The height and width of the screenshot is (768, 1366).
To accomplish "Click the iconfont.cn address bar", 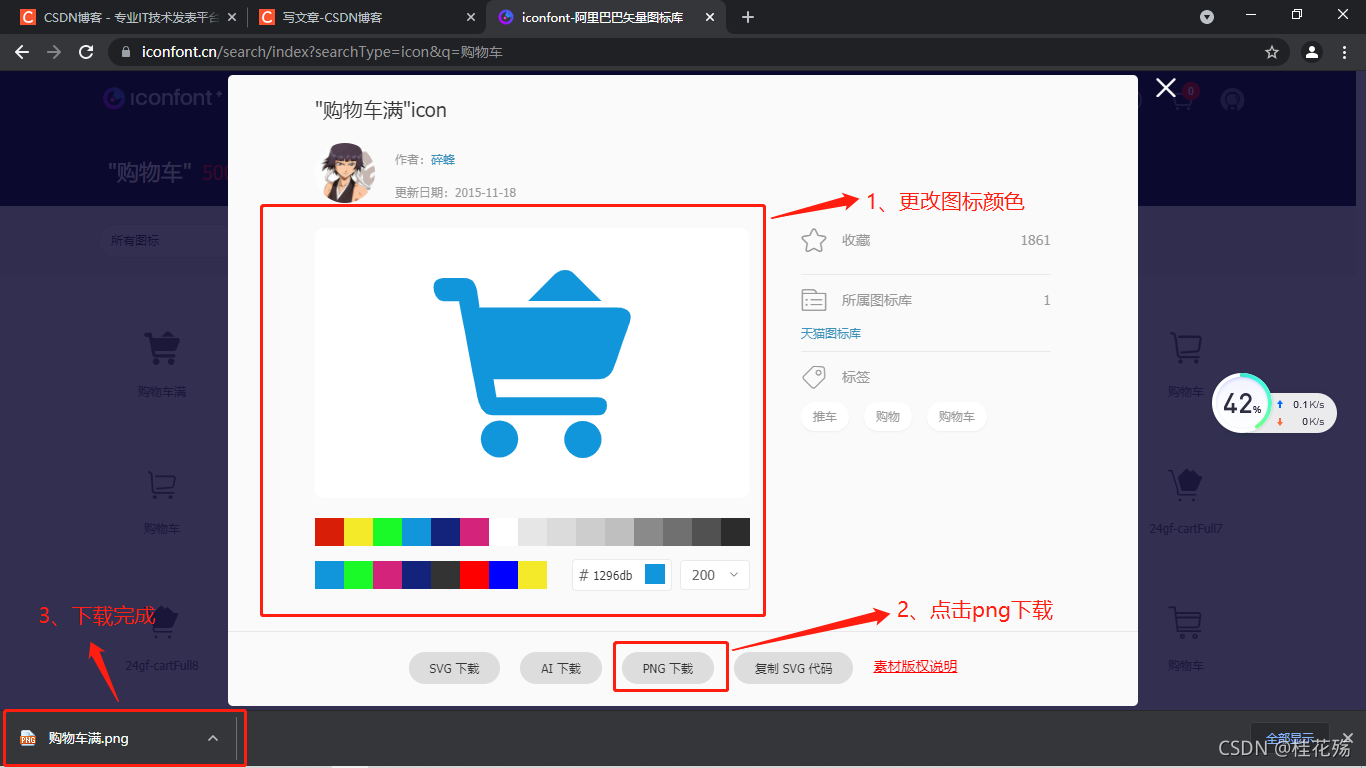I will 698,52.
